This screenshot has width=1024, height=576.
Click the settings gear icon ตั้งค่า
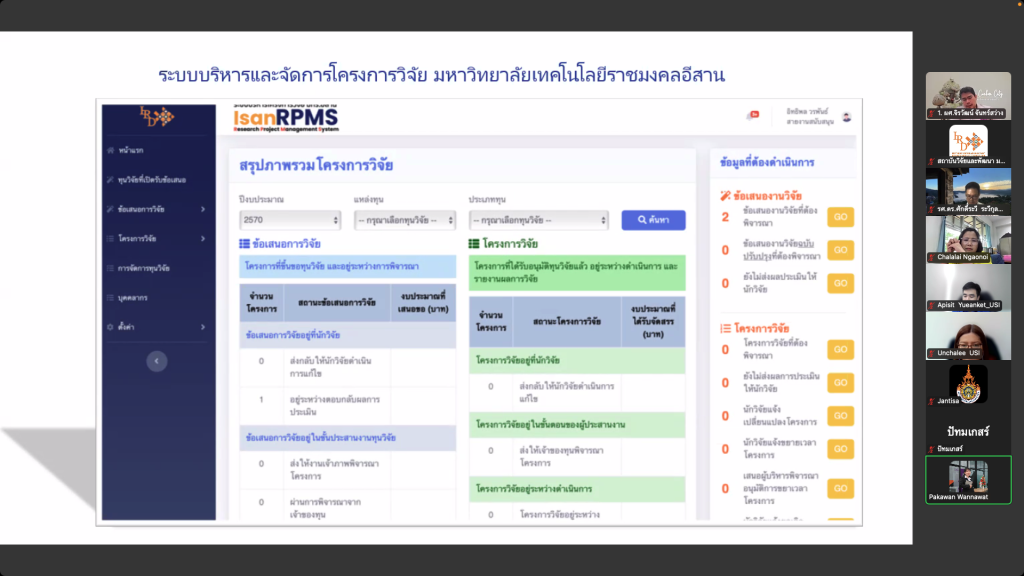pos(109,327)
